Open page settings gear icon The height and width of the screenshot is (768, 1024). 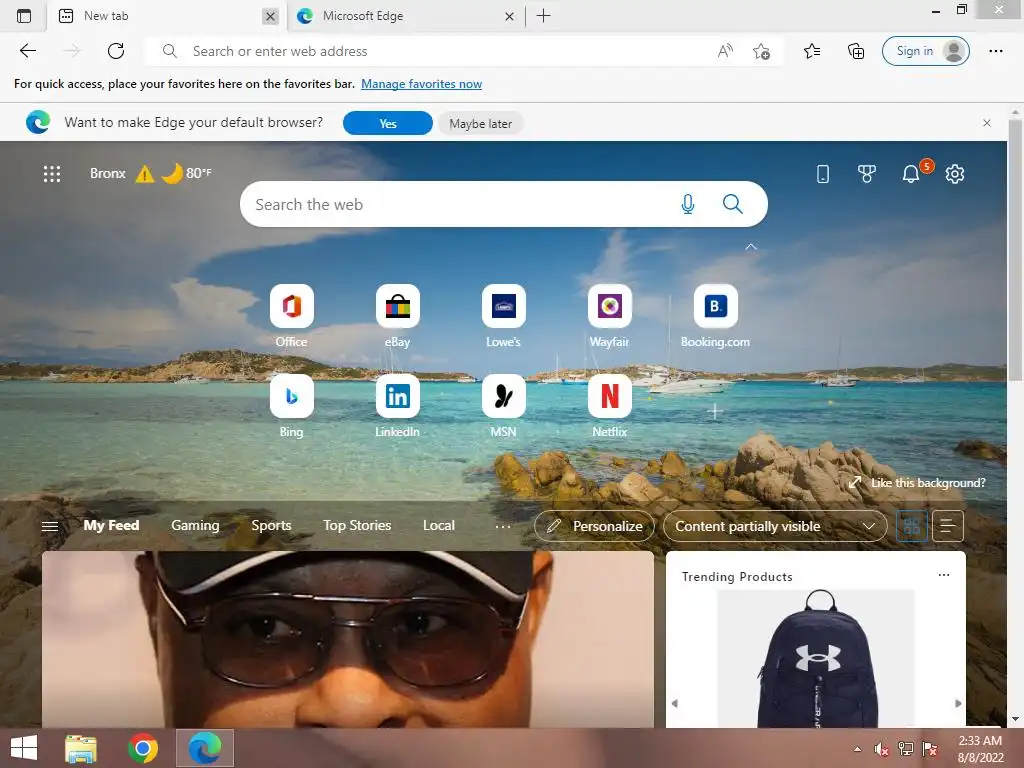[955, 174]
